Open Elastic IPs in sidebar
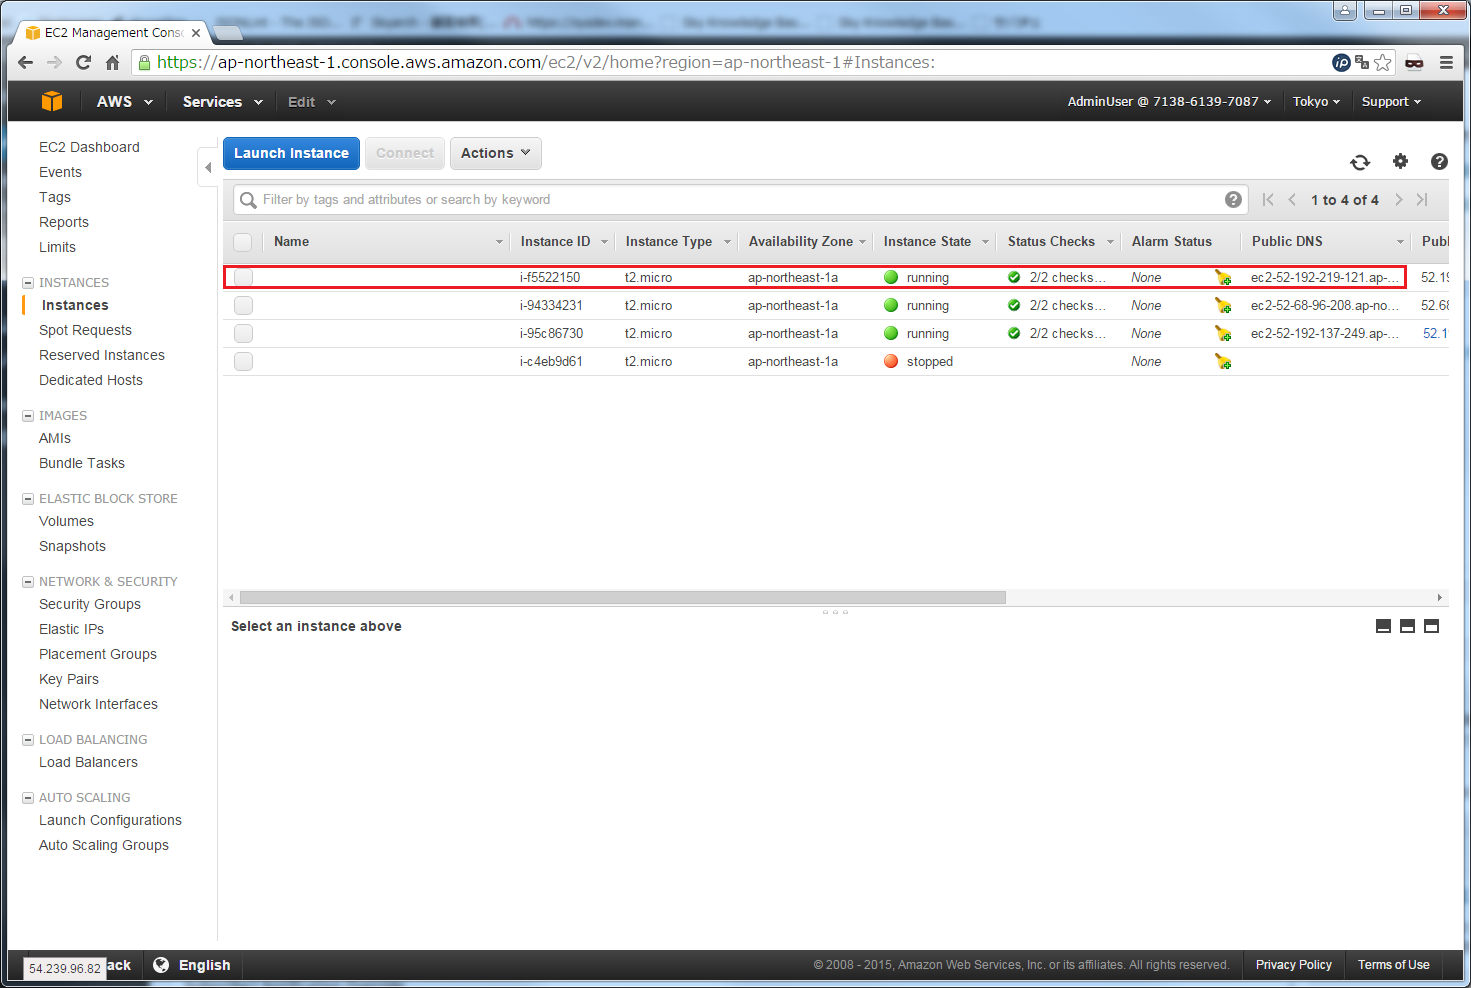Image resolution: width=1471 pixels, height=988 pixels. (x=71, y=629)
